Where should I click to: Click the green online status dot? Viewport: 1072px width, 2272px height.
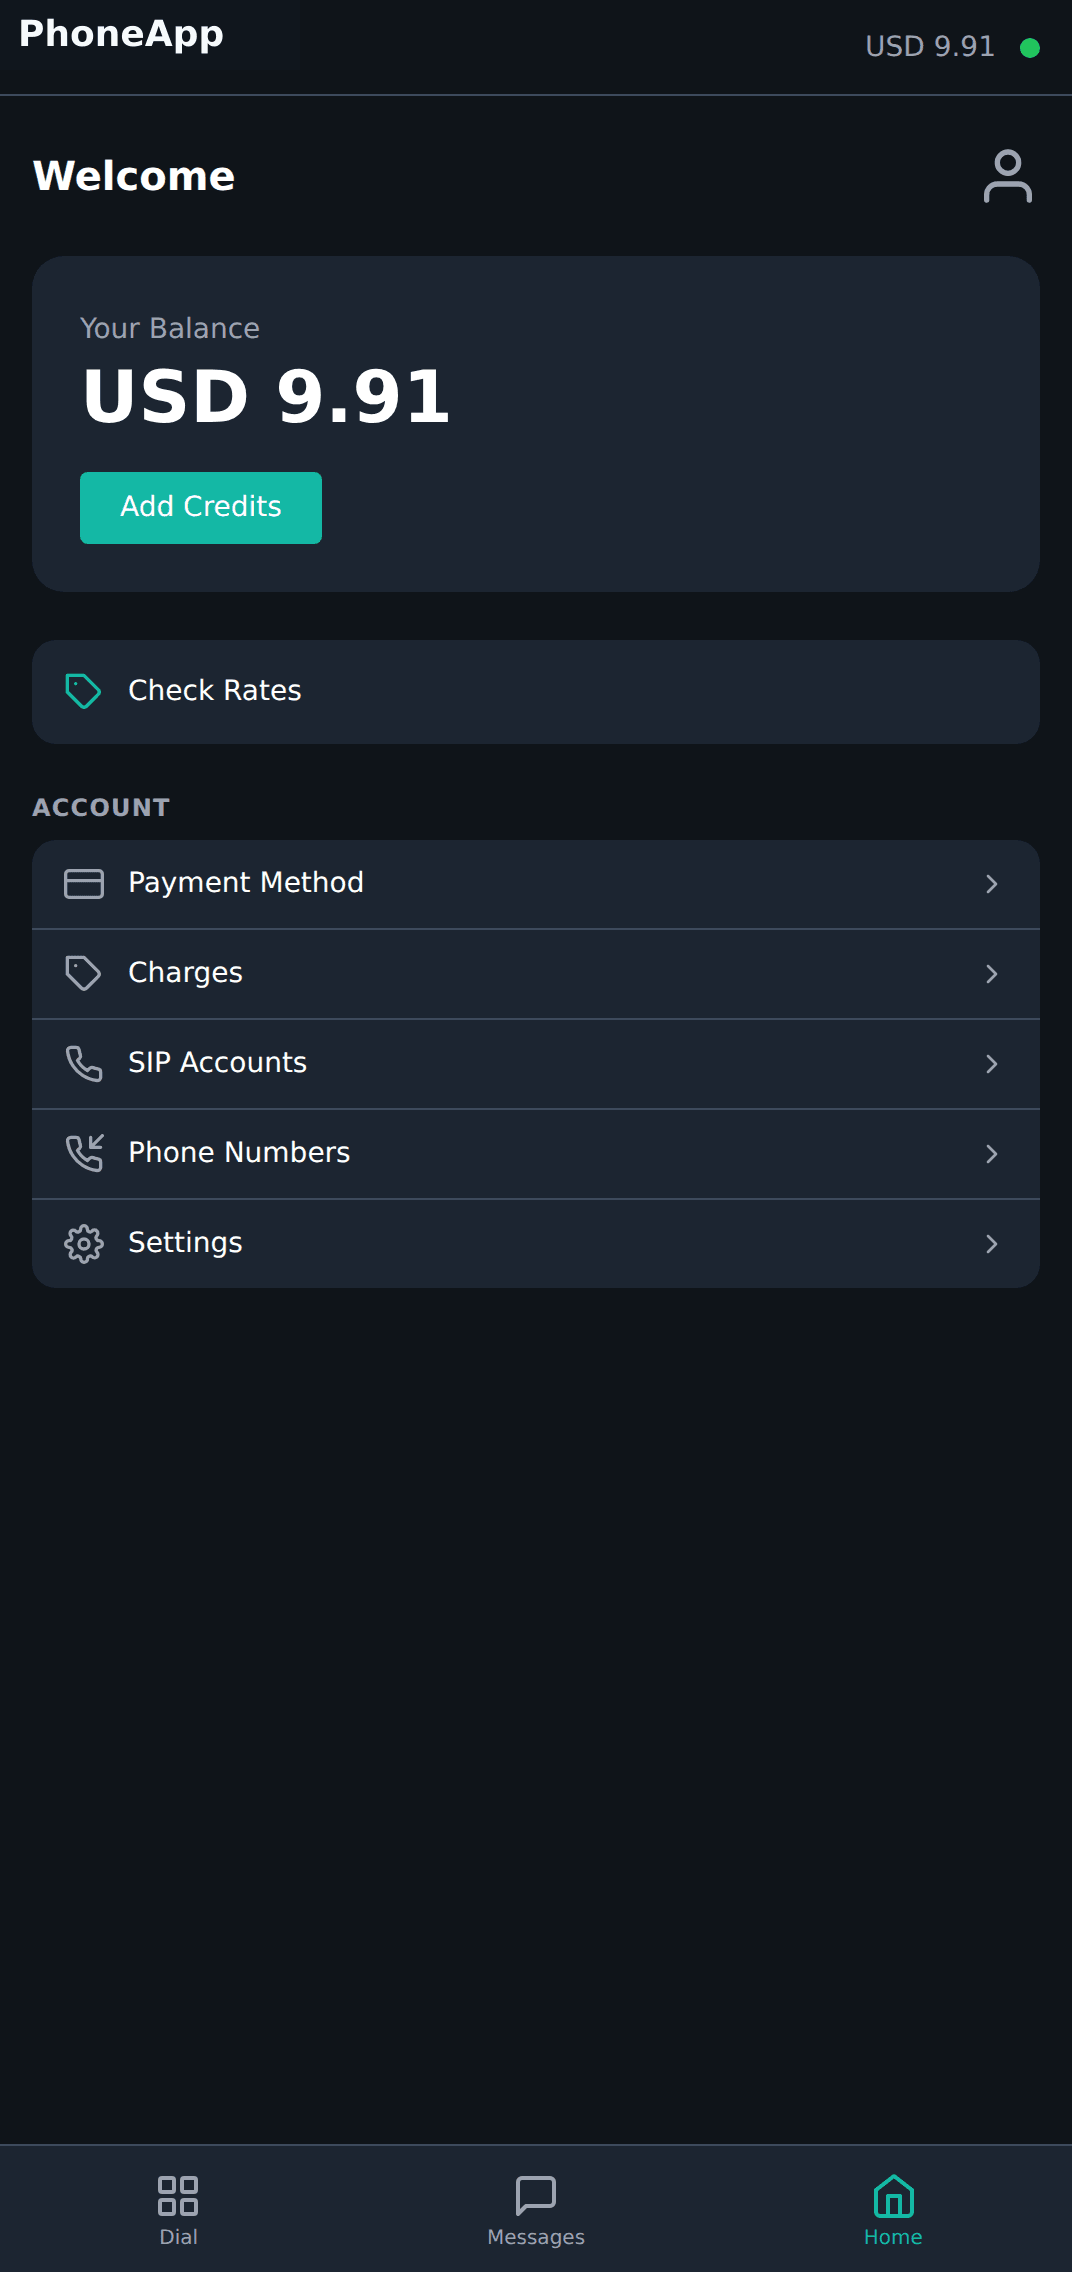(1029, 47)
